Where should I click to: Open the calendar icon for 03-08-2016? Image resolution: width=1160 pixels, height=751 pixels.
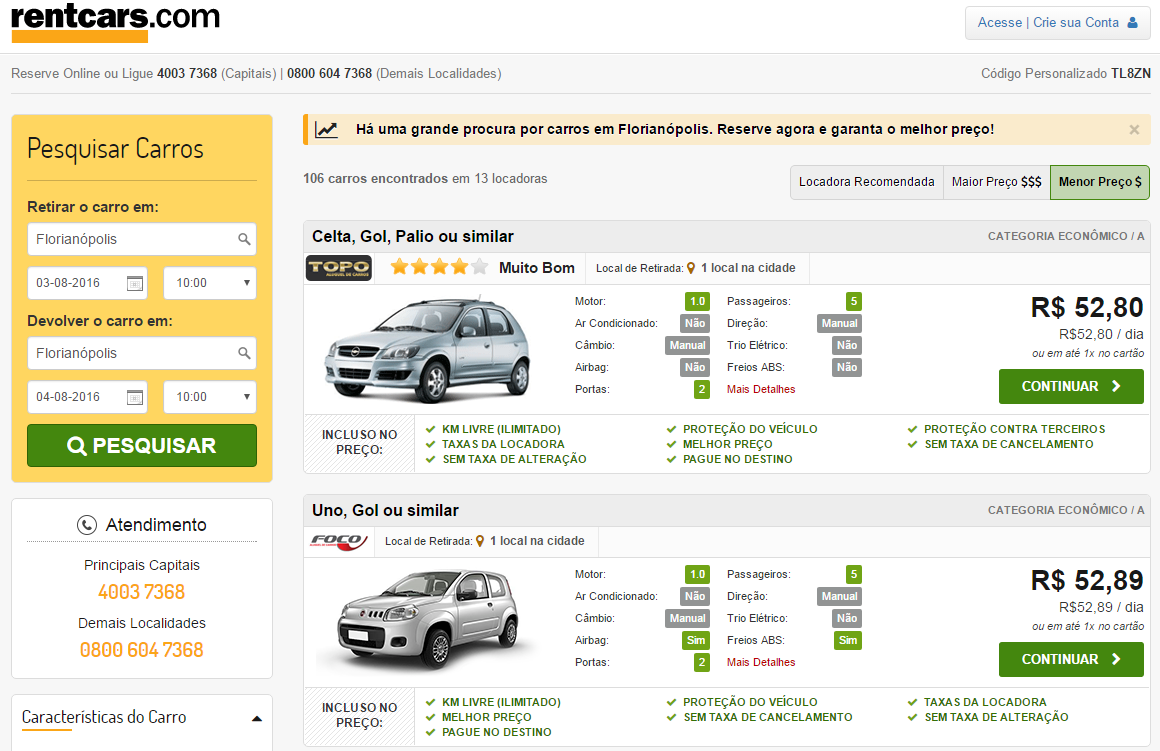point(135,283)
